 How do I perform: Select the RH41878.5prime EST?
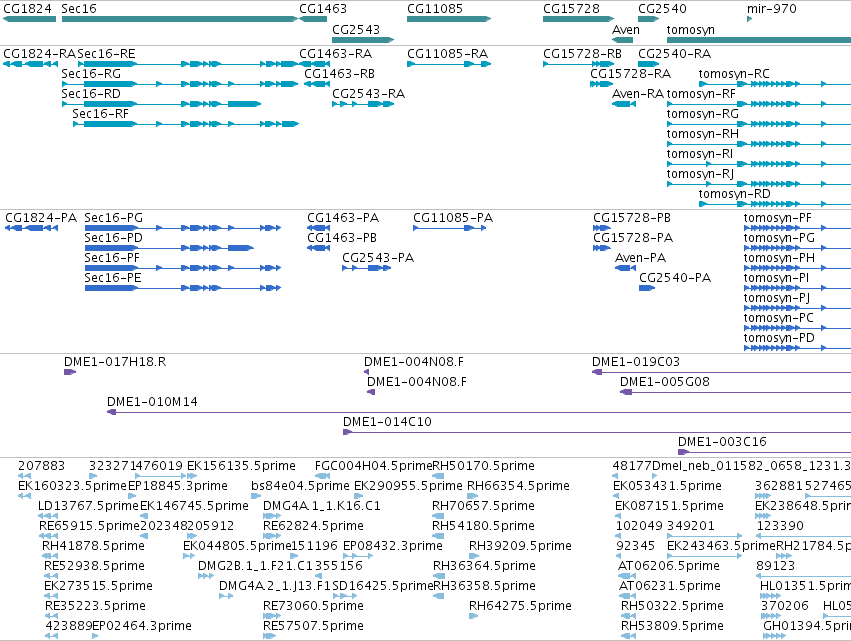[50, 556]
